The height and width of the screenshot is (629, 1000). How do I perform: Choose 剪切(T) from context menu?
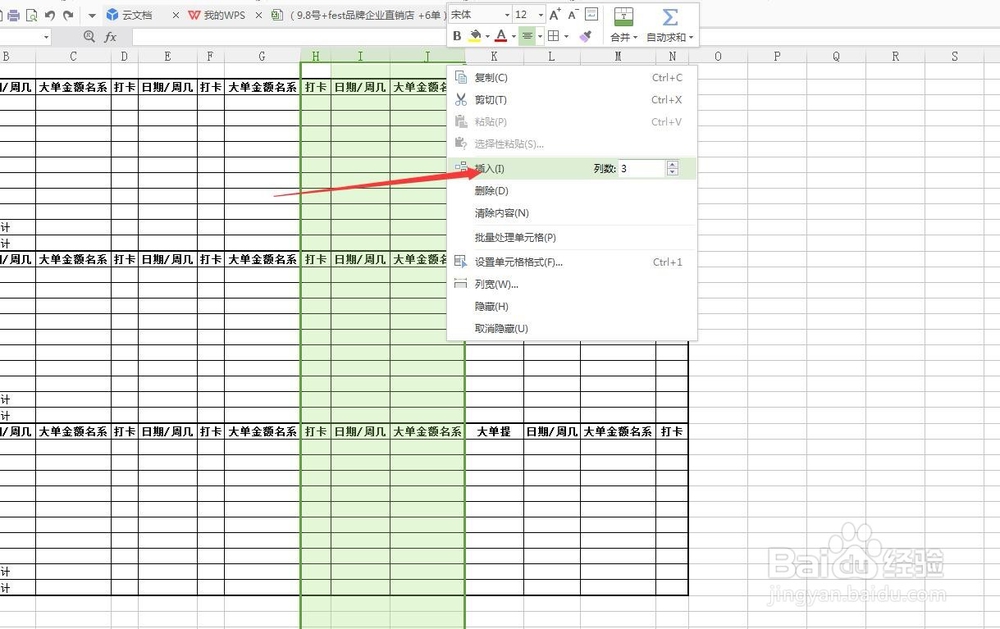coord(571,100)
